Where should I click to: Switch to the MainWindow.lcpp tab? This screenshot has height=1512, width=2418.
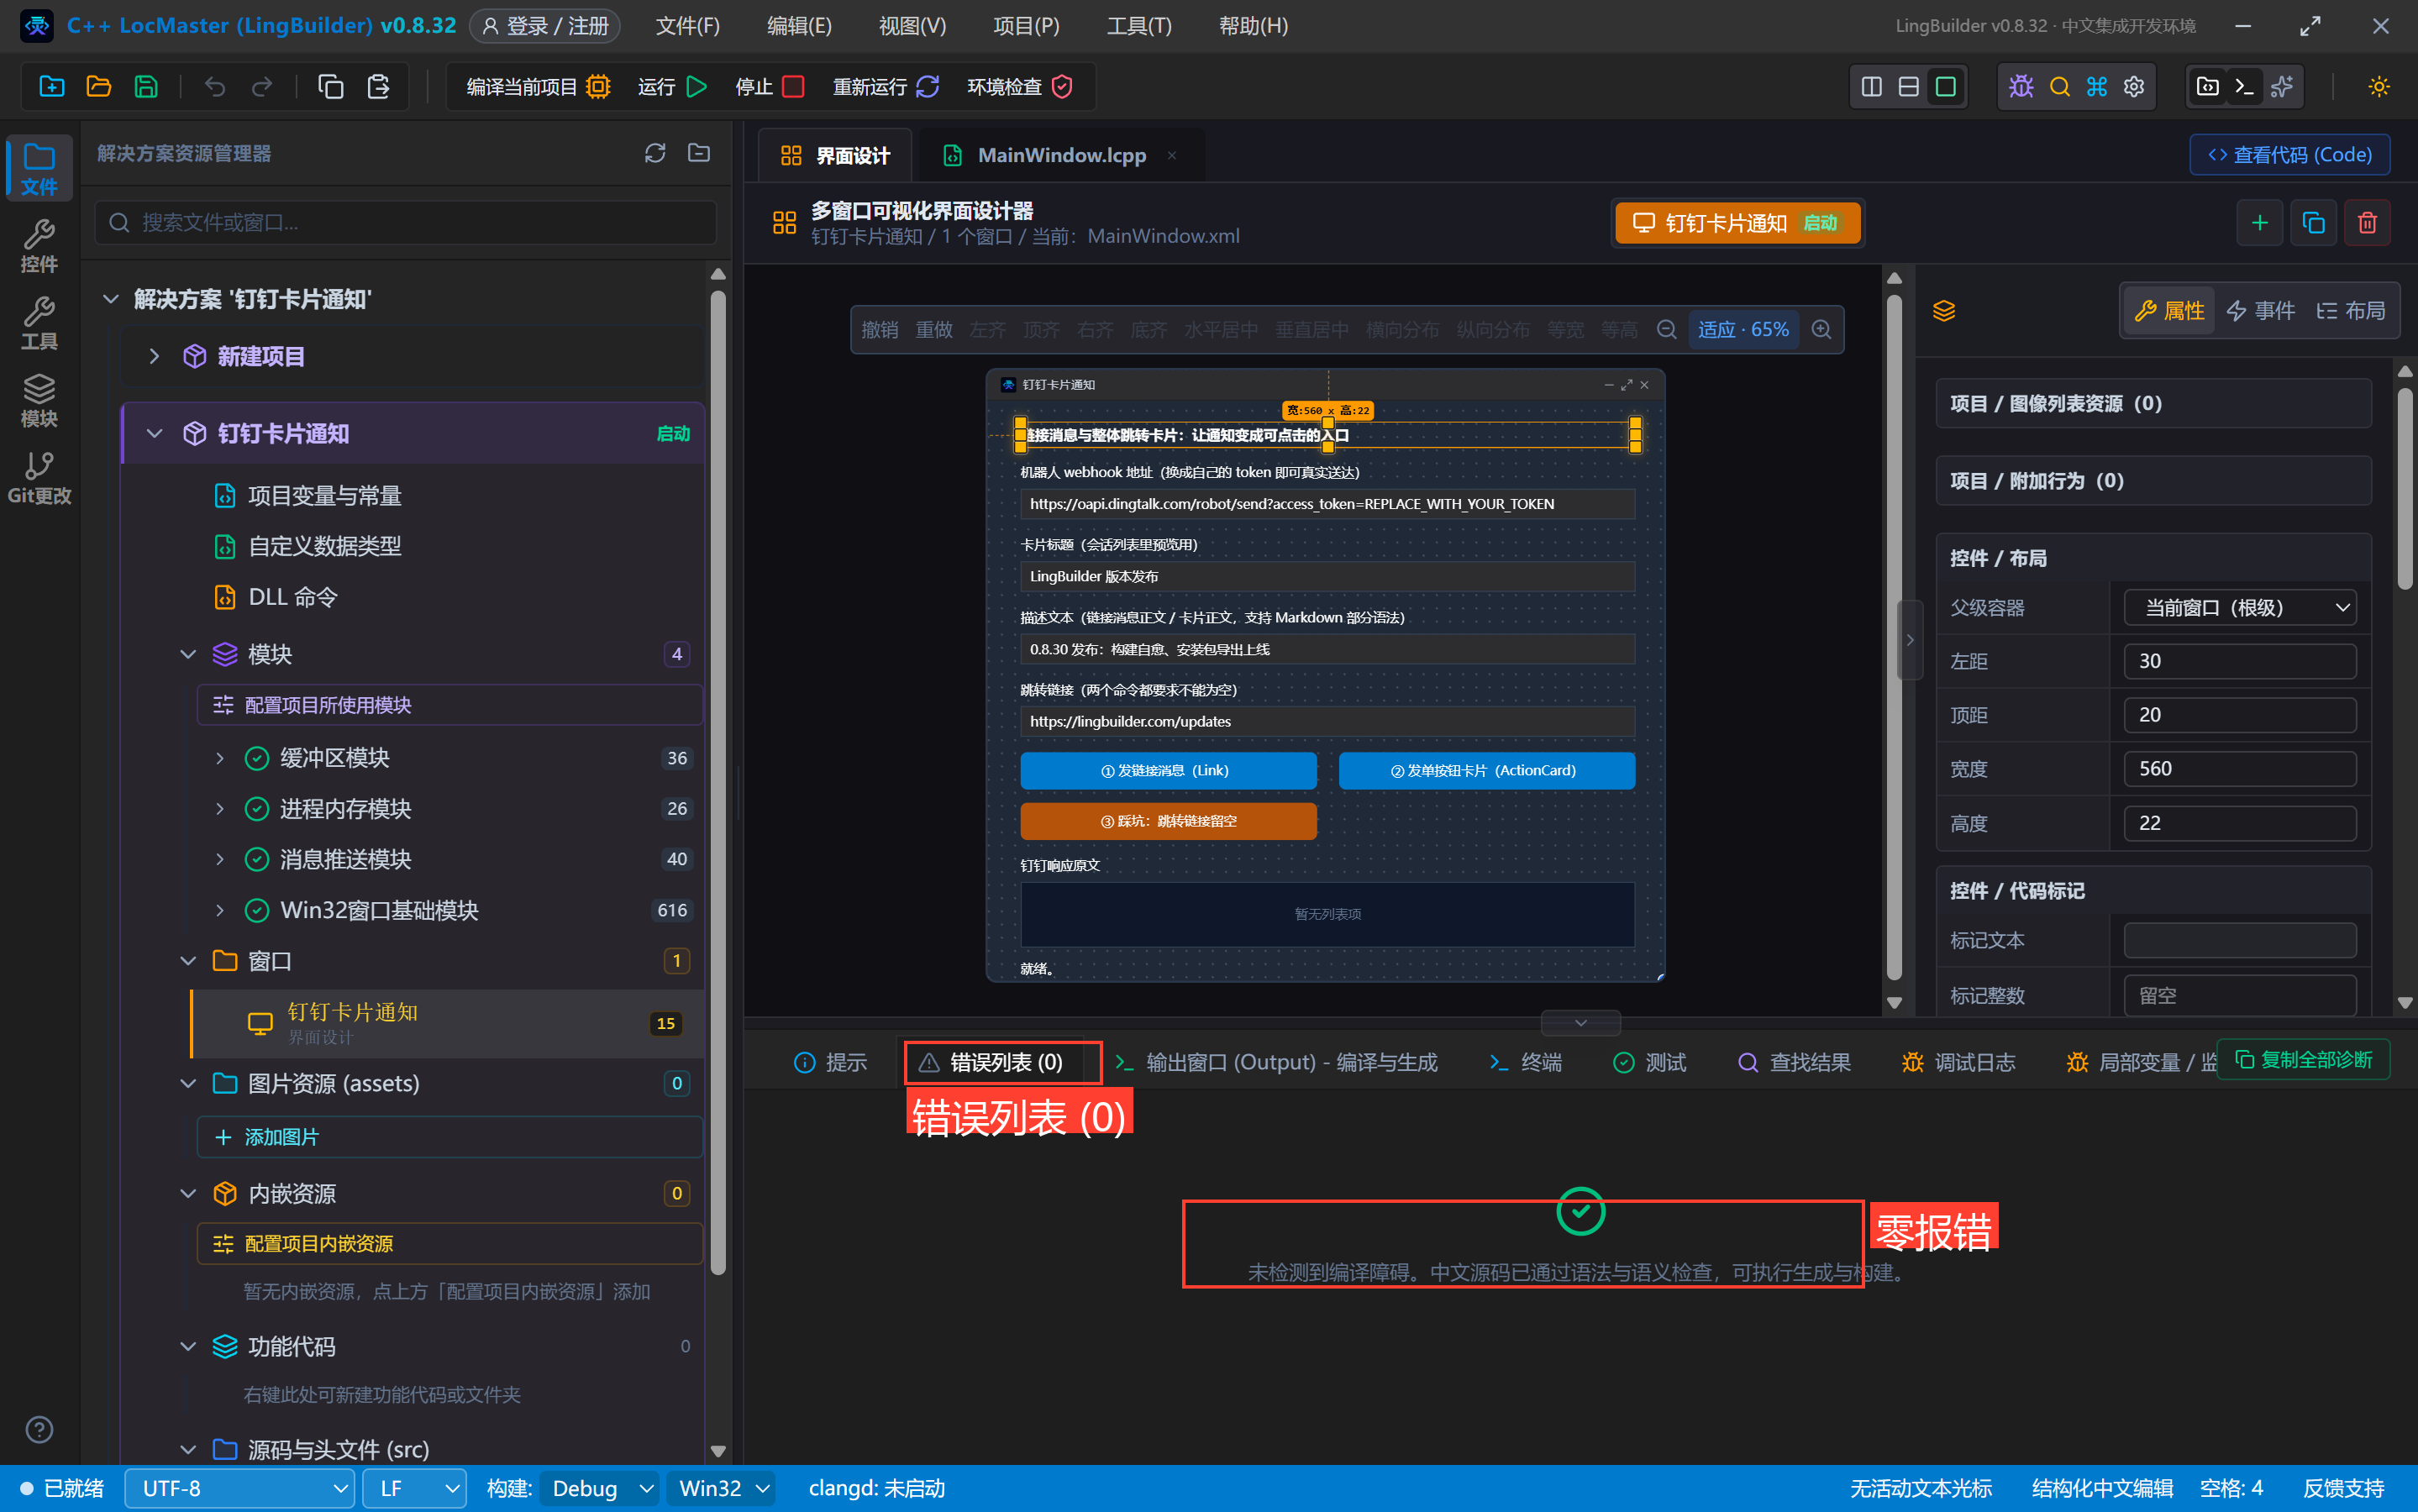coord(1060,155)
